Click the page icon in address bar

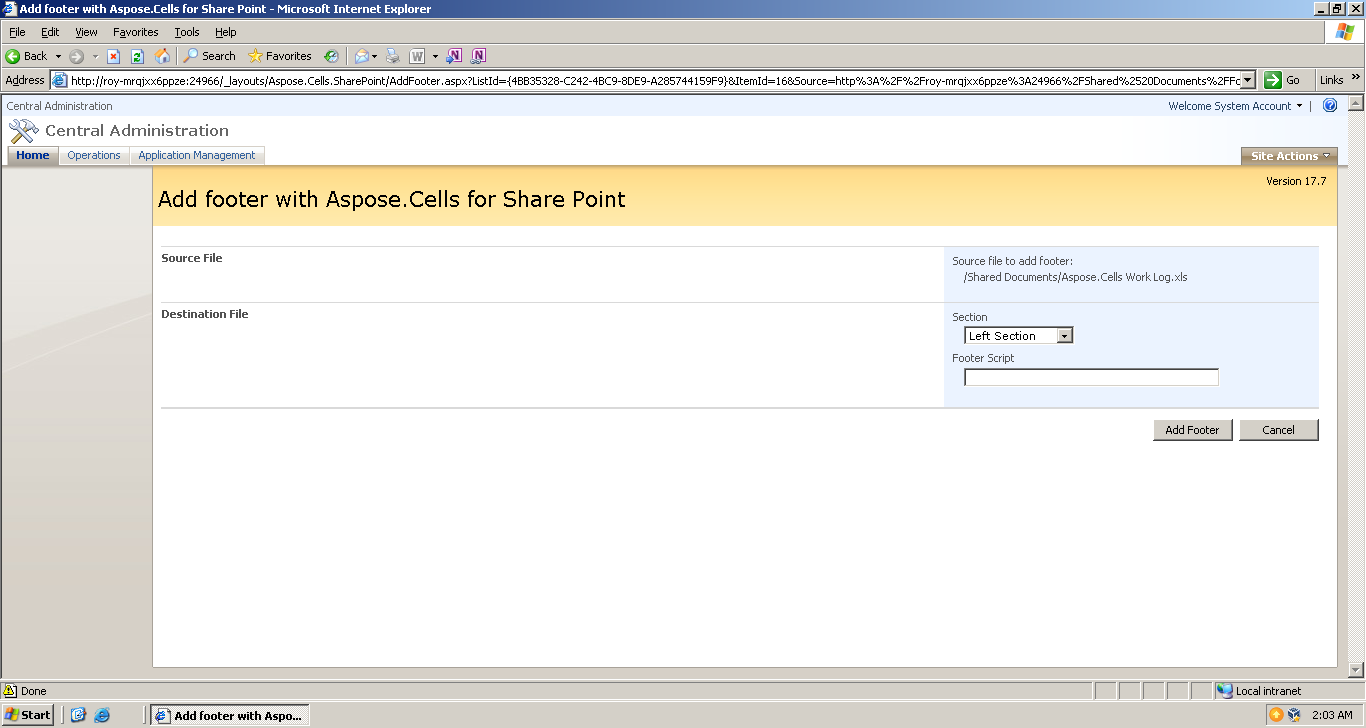[60, 80]
